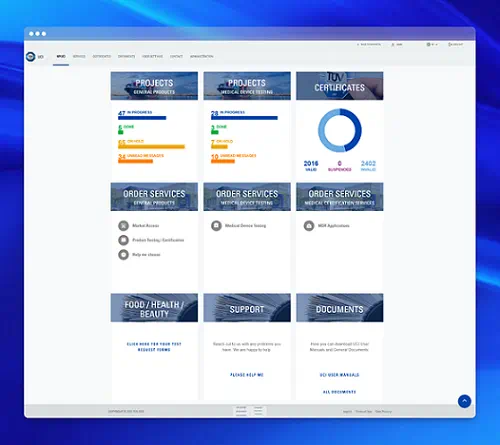Open the User Settings nav tab
This screenshot has width=500, height=445.
152,56
